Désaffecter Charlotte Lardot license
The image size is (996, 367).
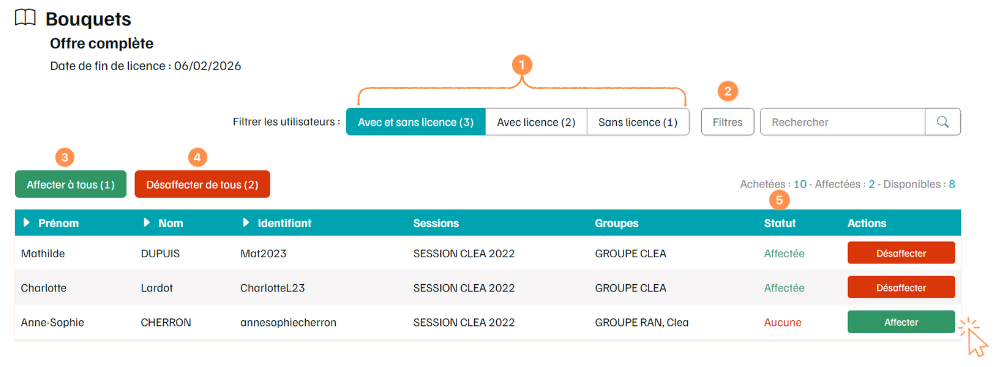click(901, 287)
